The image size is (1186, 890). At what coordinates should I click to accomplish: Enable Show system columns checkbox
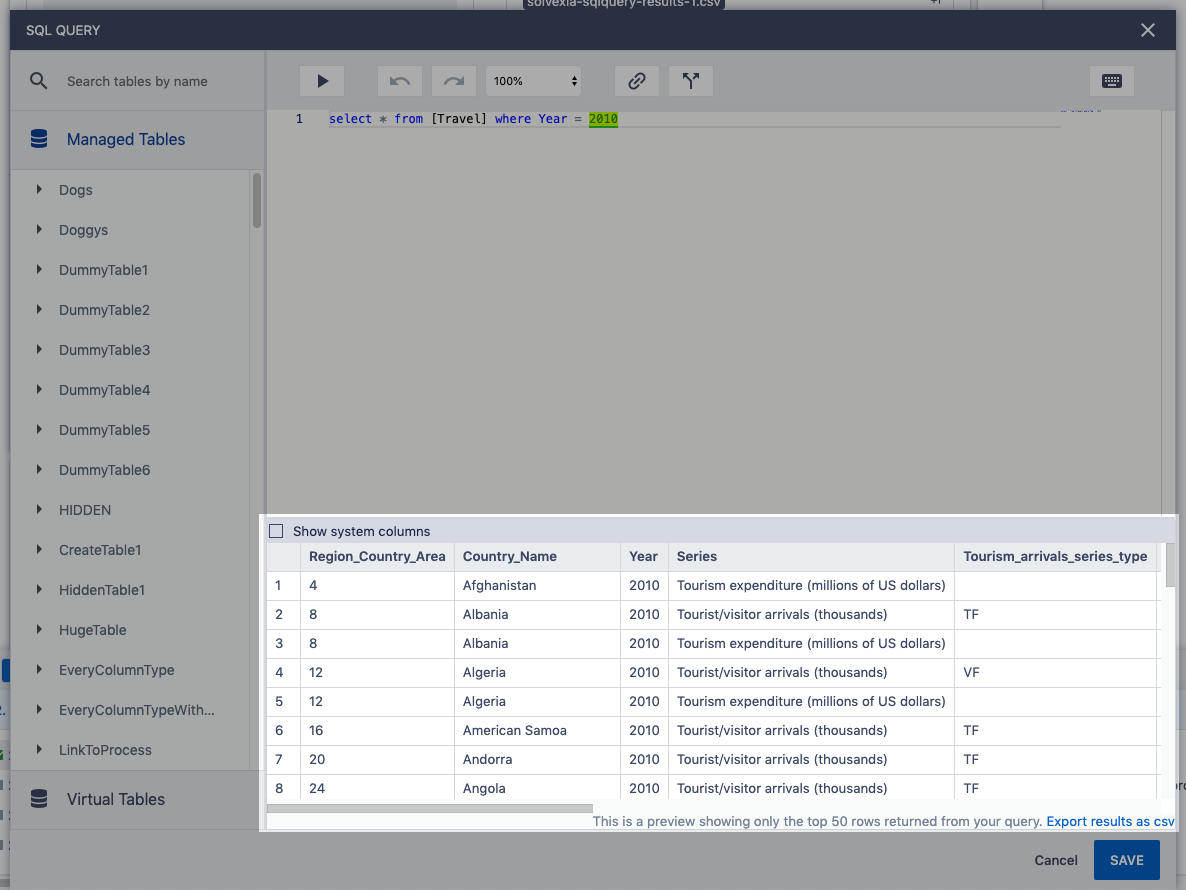tap(277, 531)
